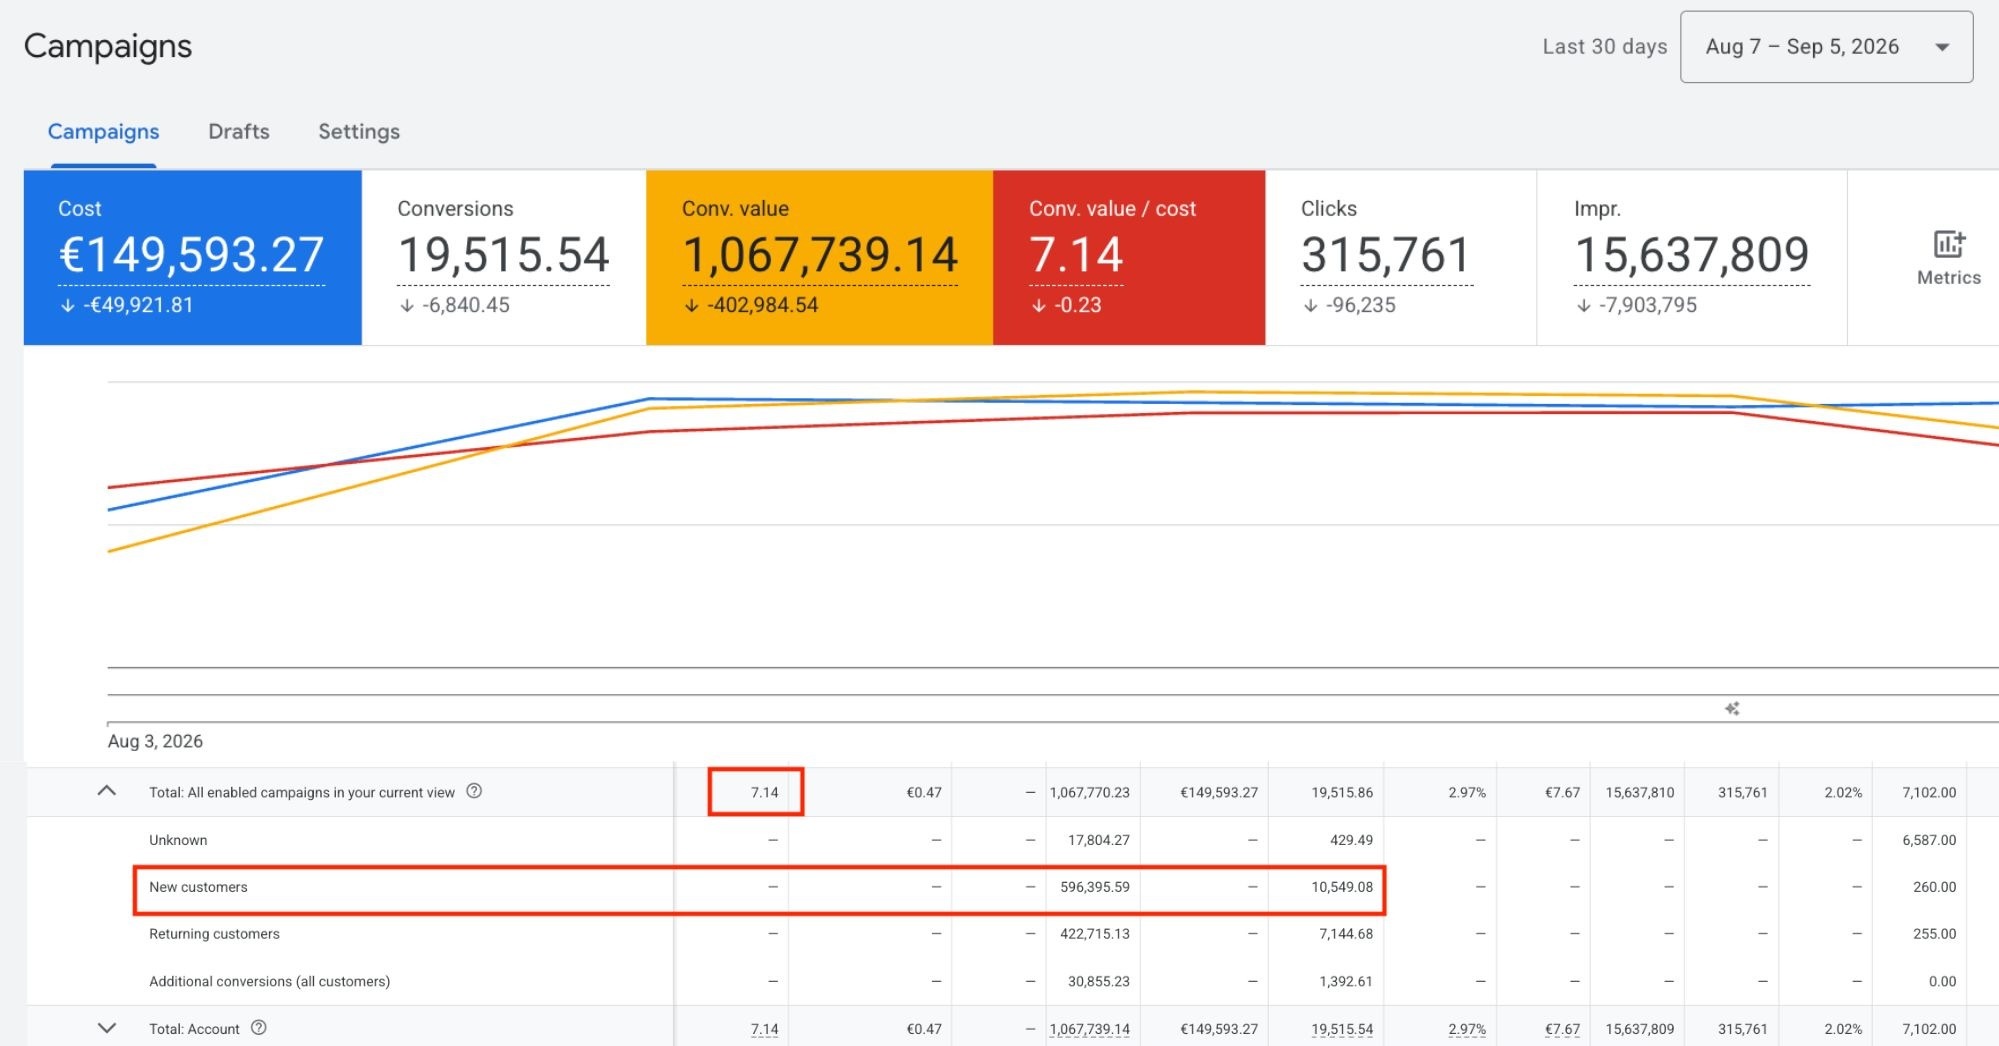Click the 'Aug 3, 2026' chart axis date
The width and height of the screenshot is (1999, 1046).
(x=155, y=741)
